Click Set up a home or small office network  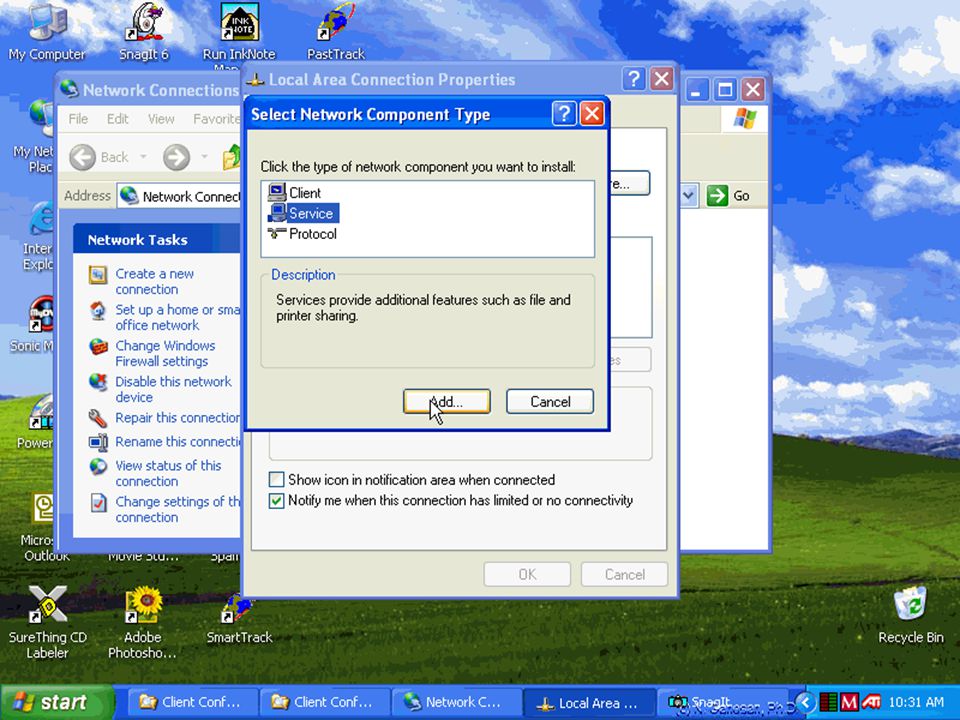pyautogui.click(x=178, y=317)
